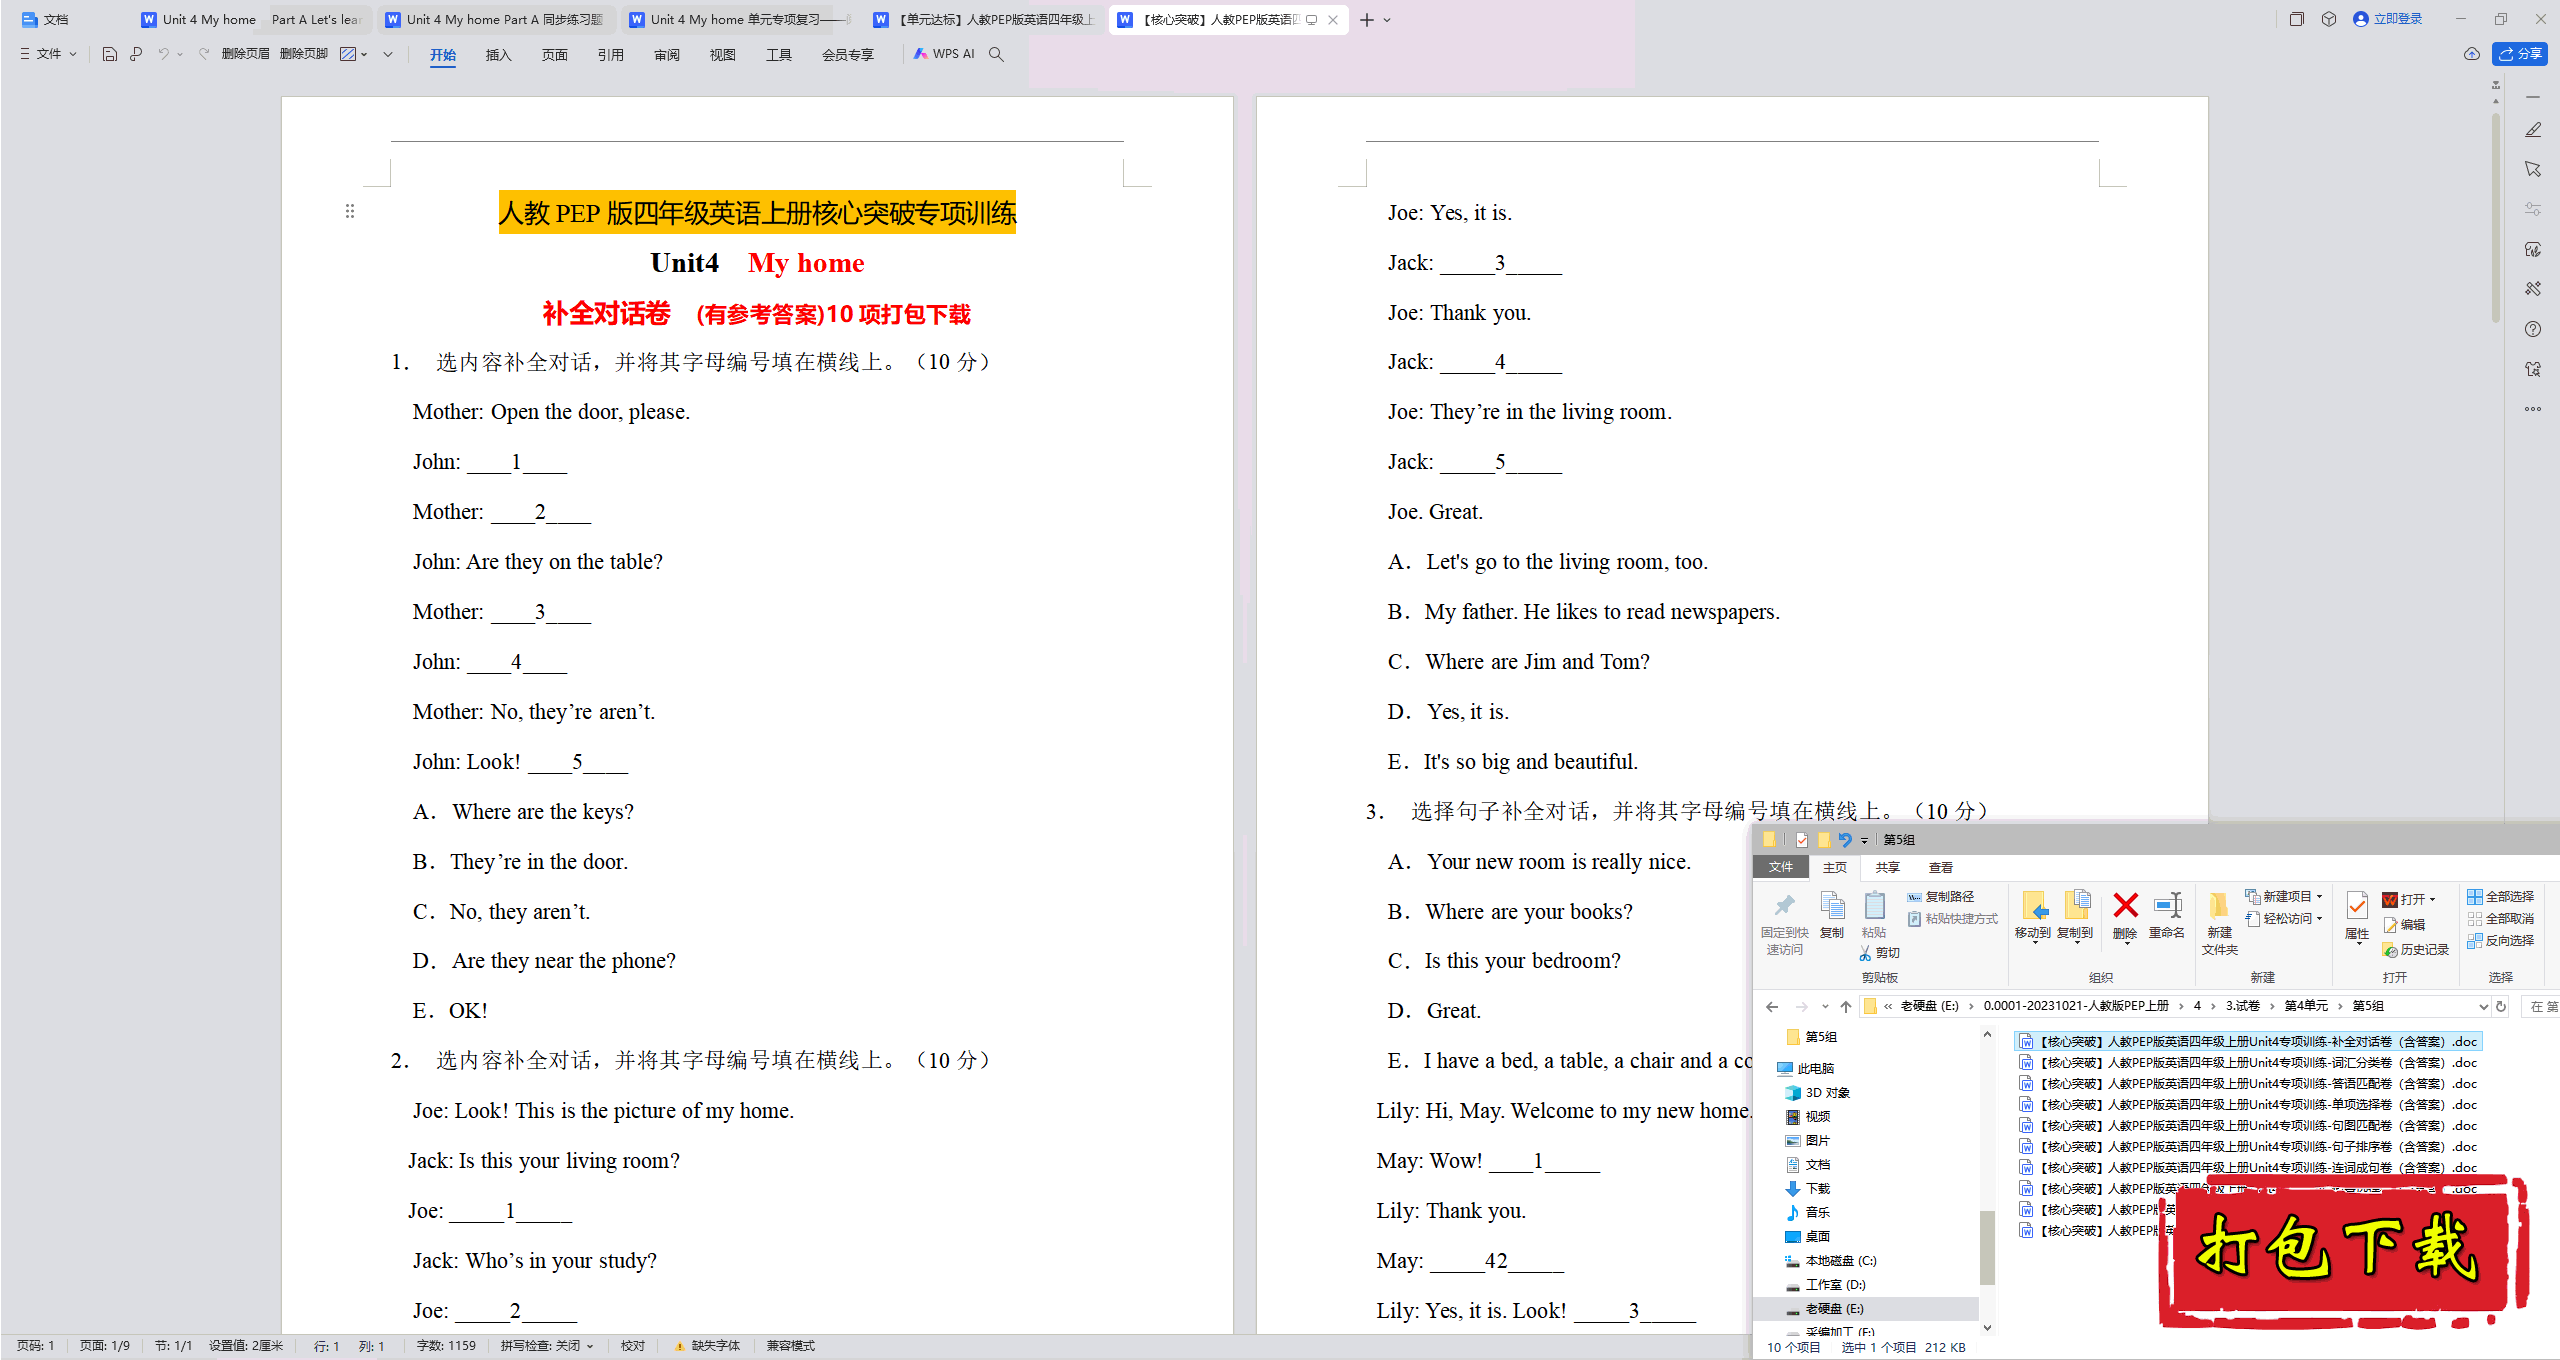Expand the Open with dropdown in Explorer
The width and height of the screenshot is (2560, 1360).
pyautogui.click(x=2433, y=900)
